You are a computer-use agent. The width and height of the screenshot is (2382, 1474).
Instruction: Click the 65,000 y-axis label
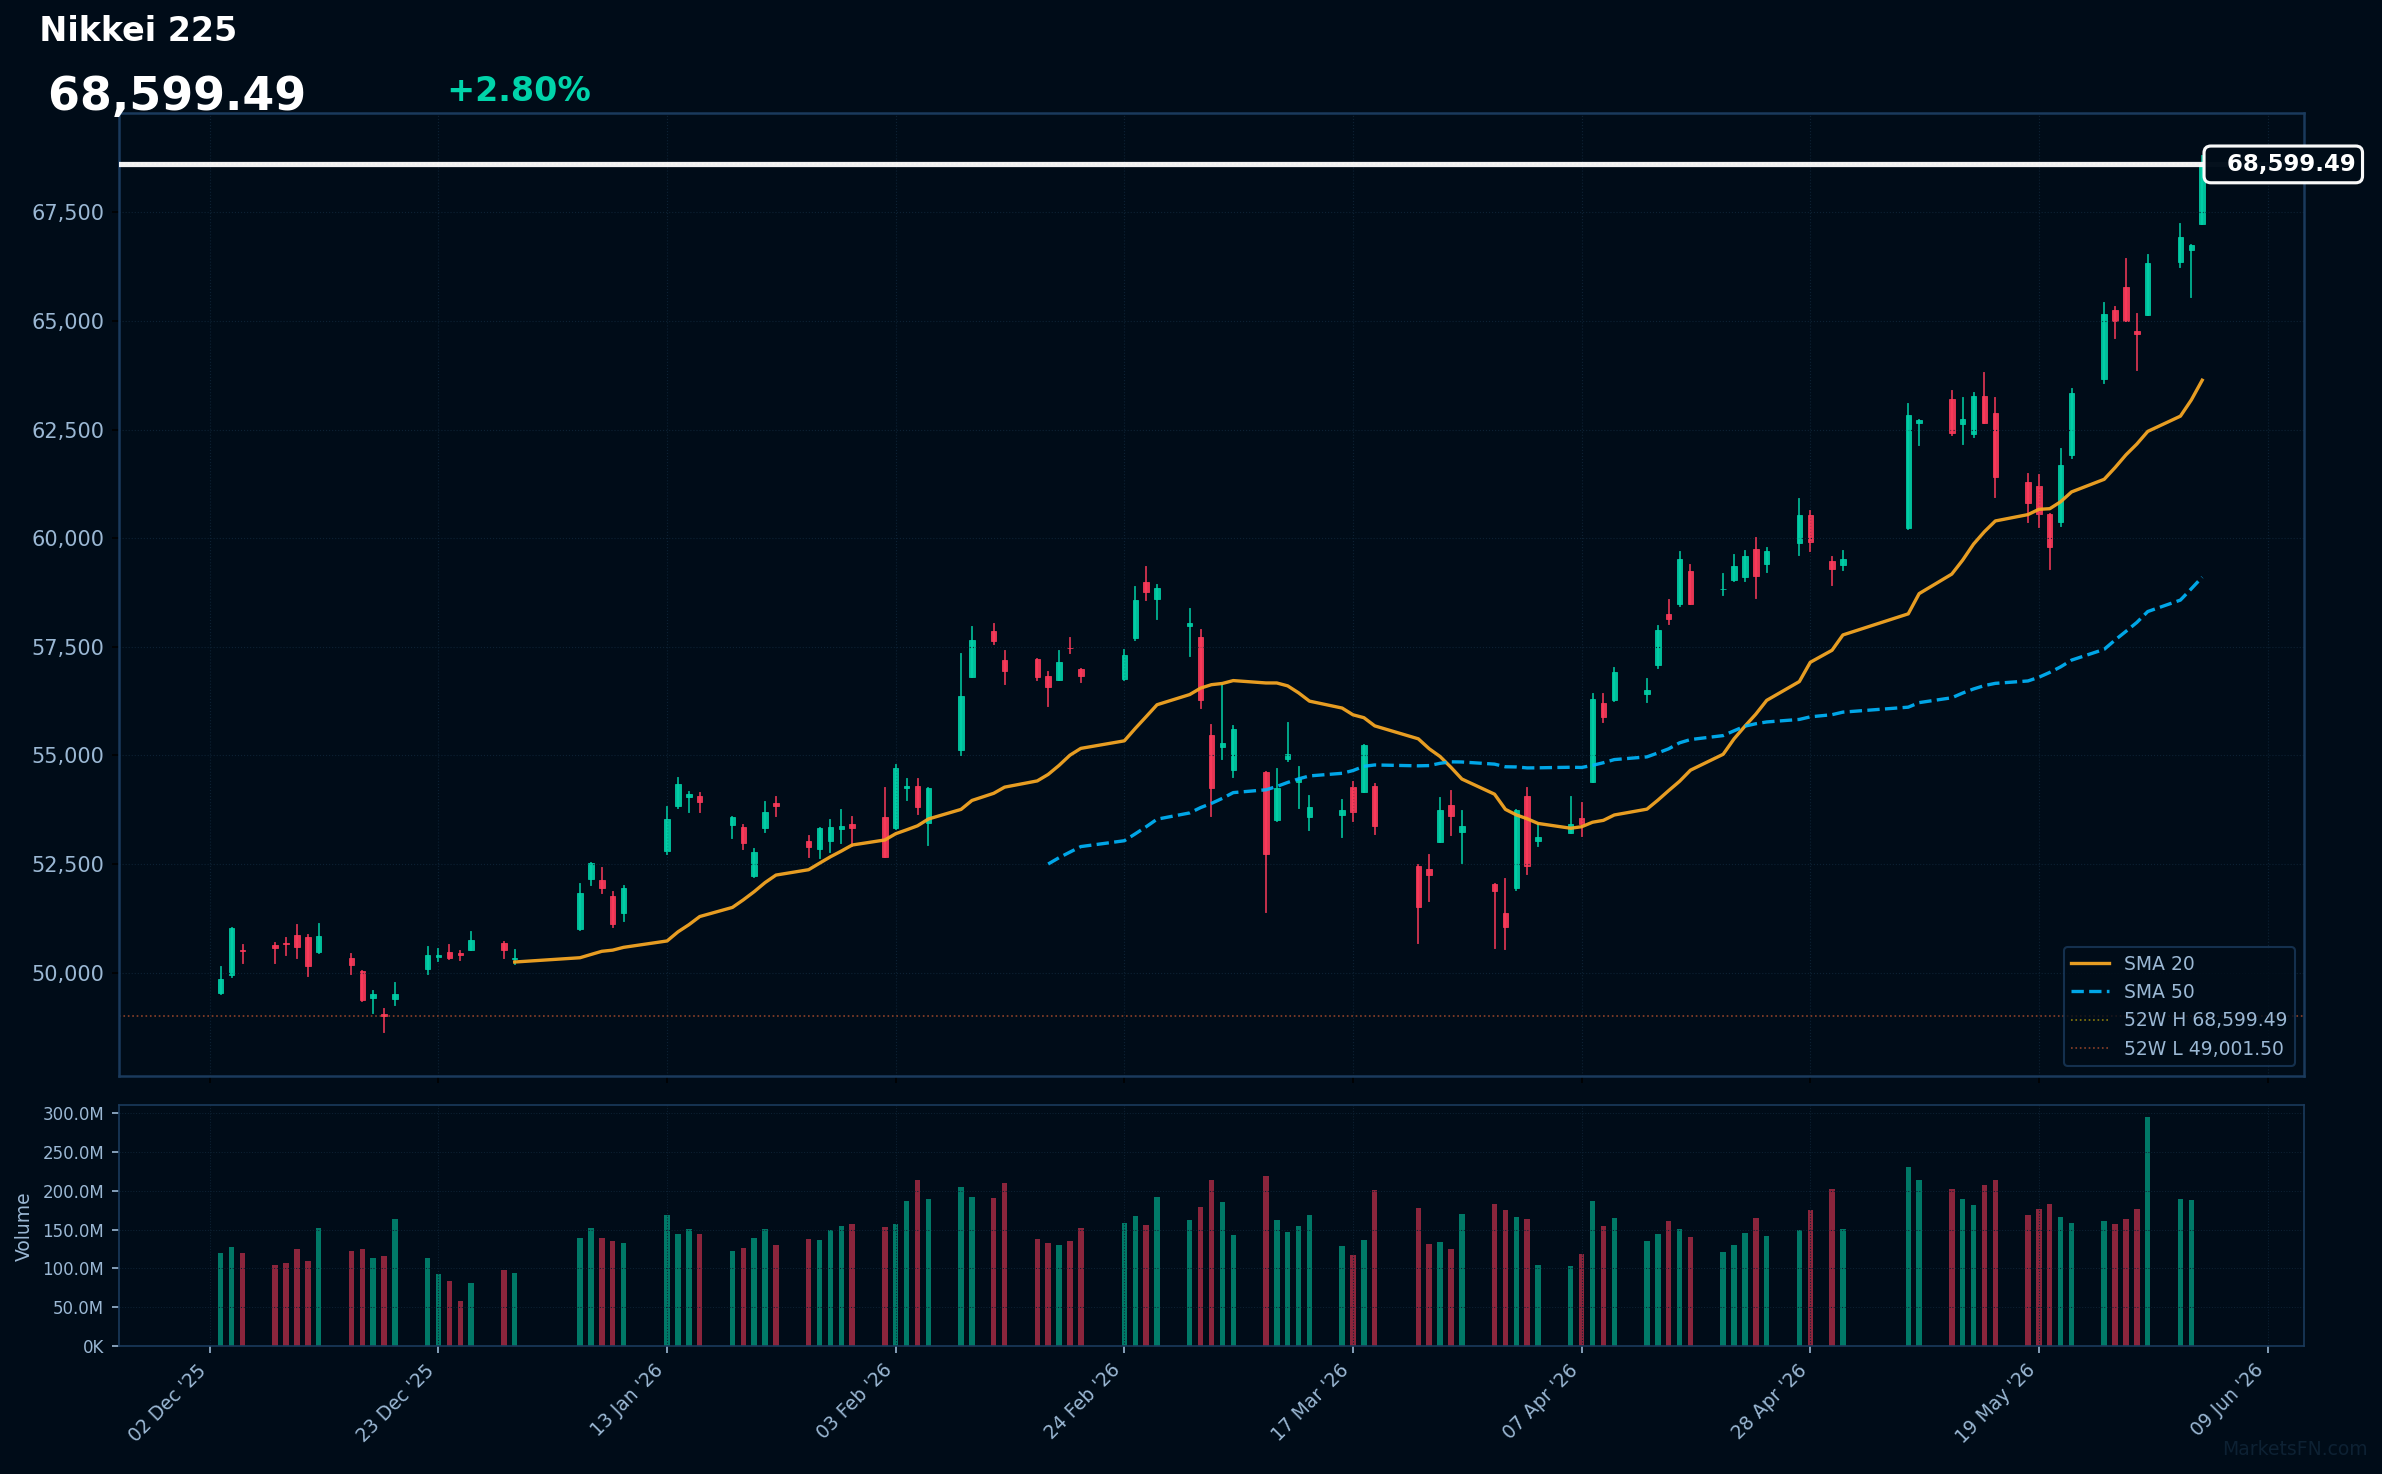(68, 321)
